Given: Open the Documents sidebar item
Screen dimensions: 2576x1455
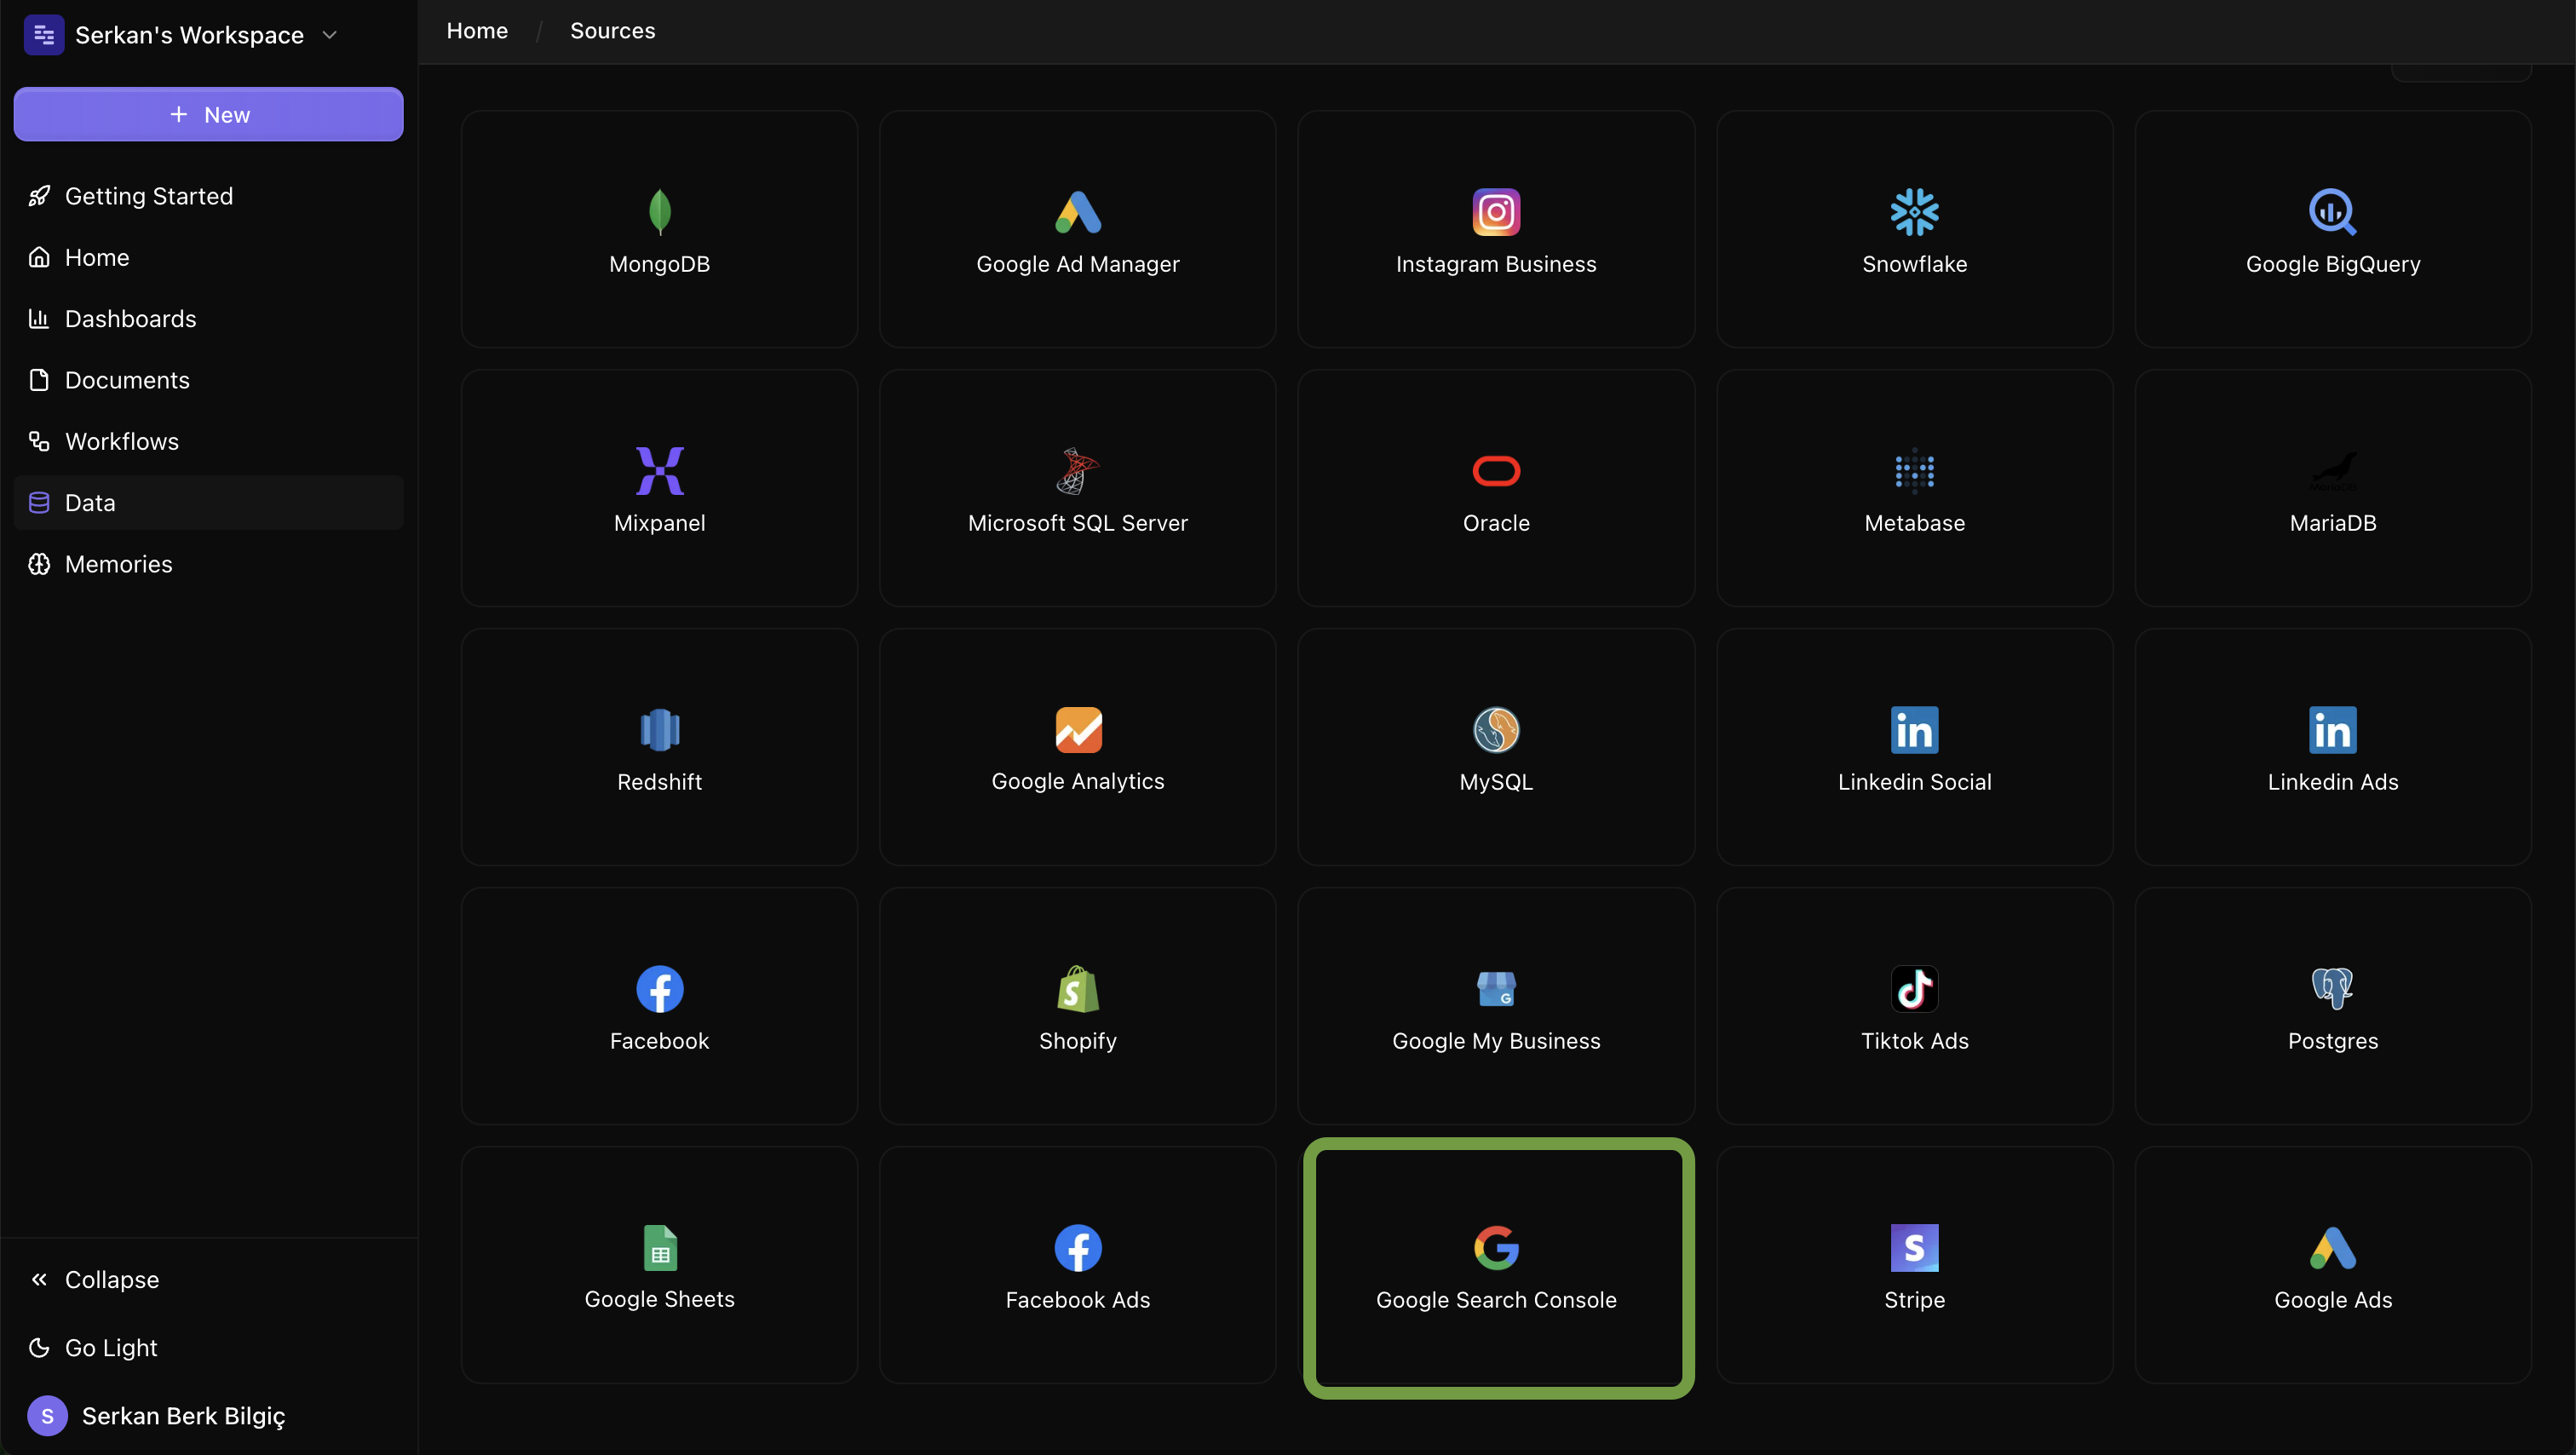Looking at the screenshot, I should point(208,380).
